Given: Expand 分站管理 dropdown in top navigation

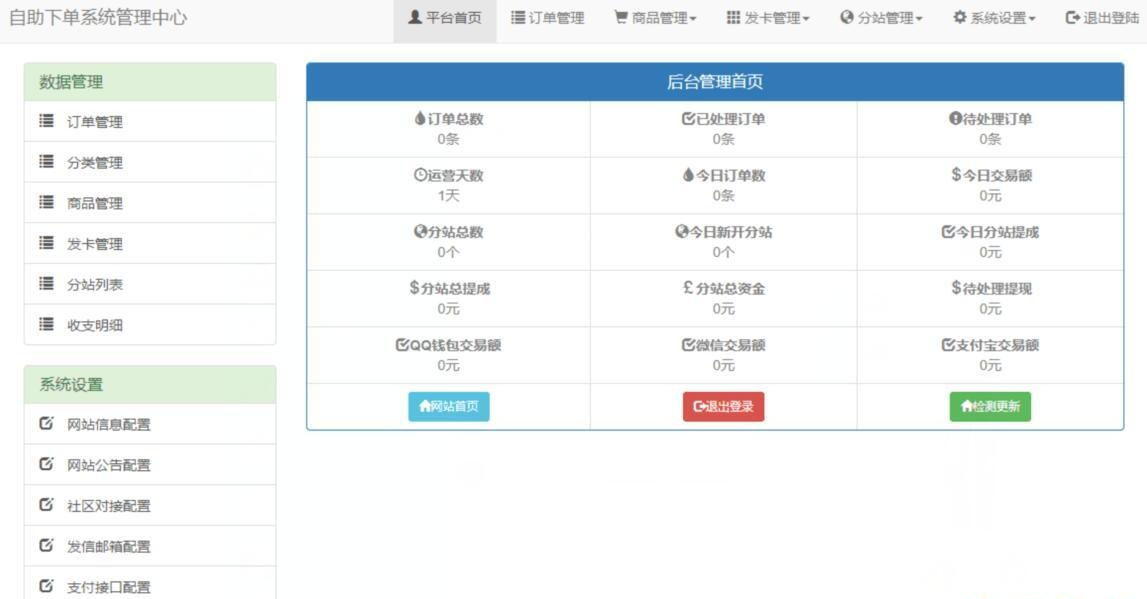Looking at the screenshot, I should (x=881, y=18).
